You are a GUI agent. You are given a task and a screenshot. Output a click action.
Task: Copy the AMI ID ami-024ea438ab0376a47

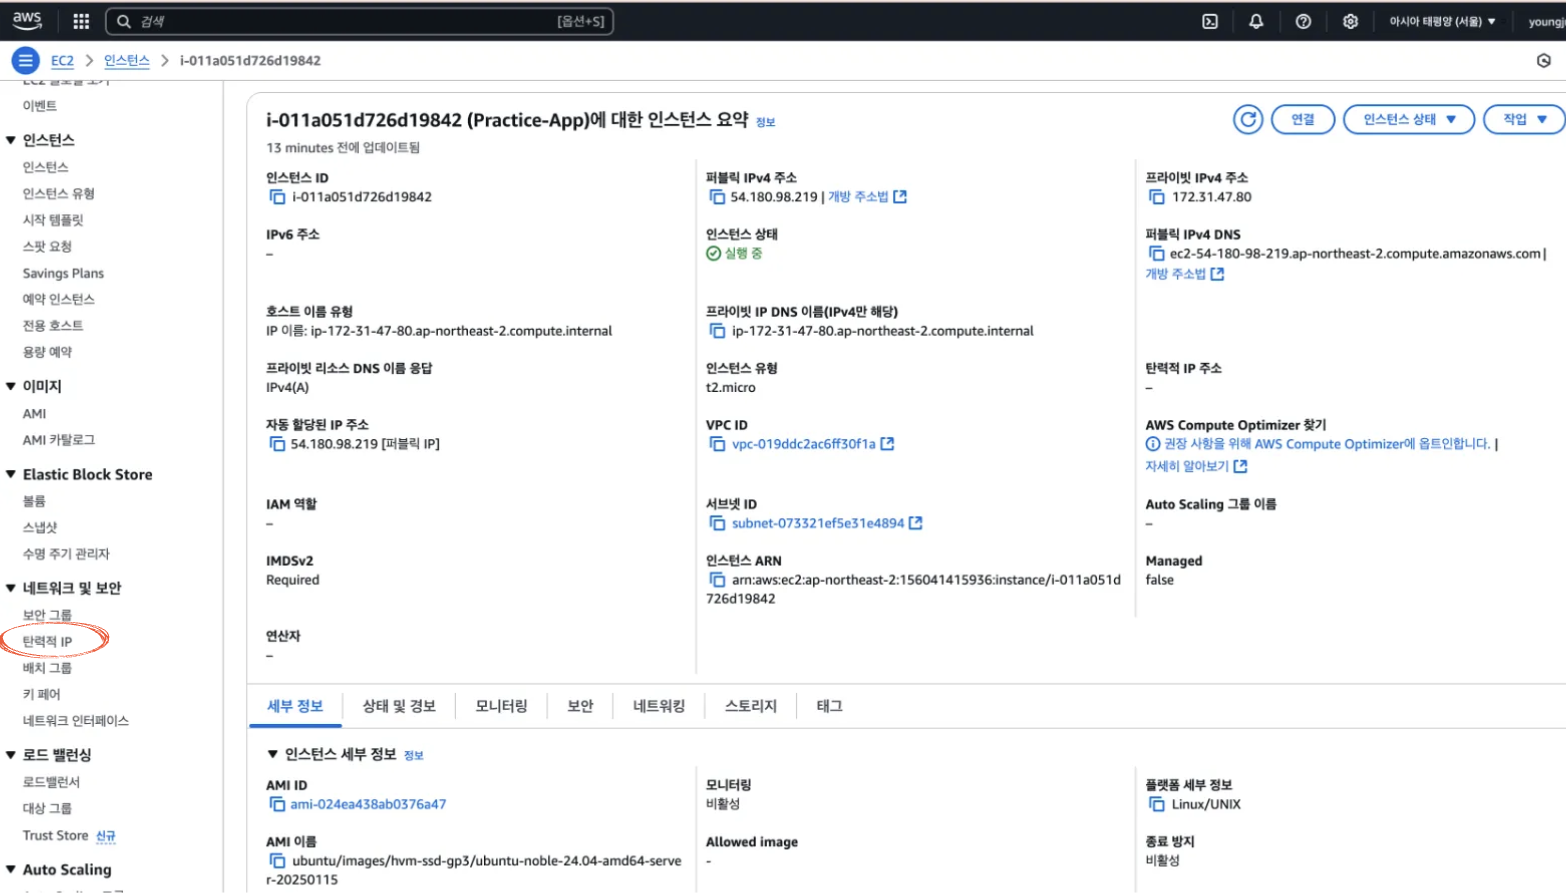click(277, 804)
